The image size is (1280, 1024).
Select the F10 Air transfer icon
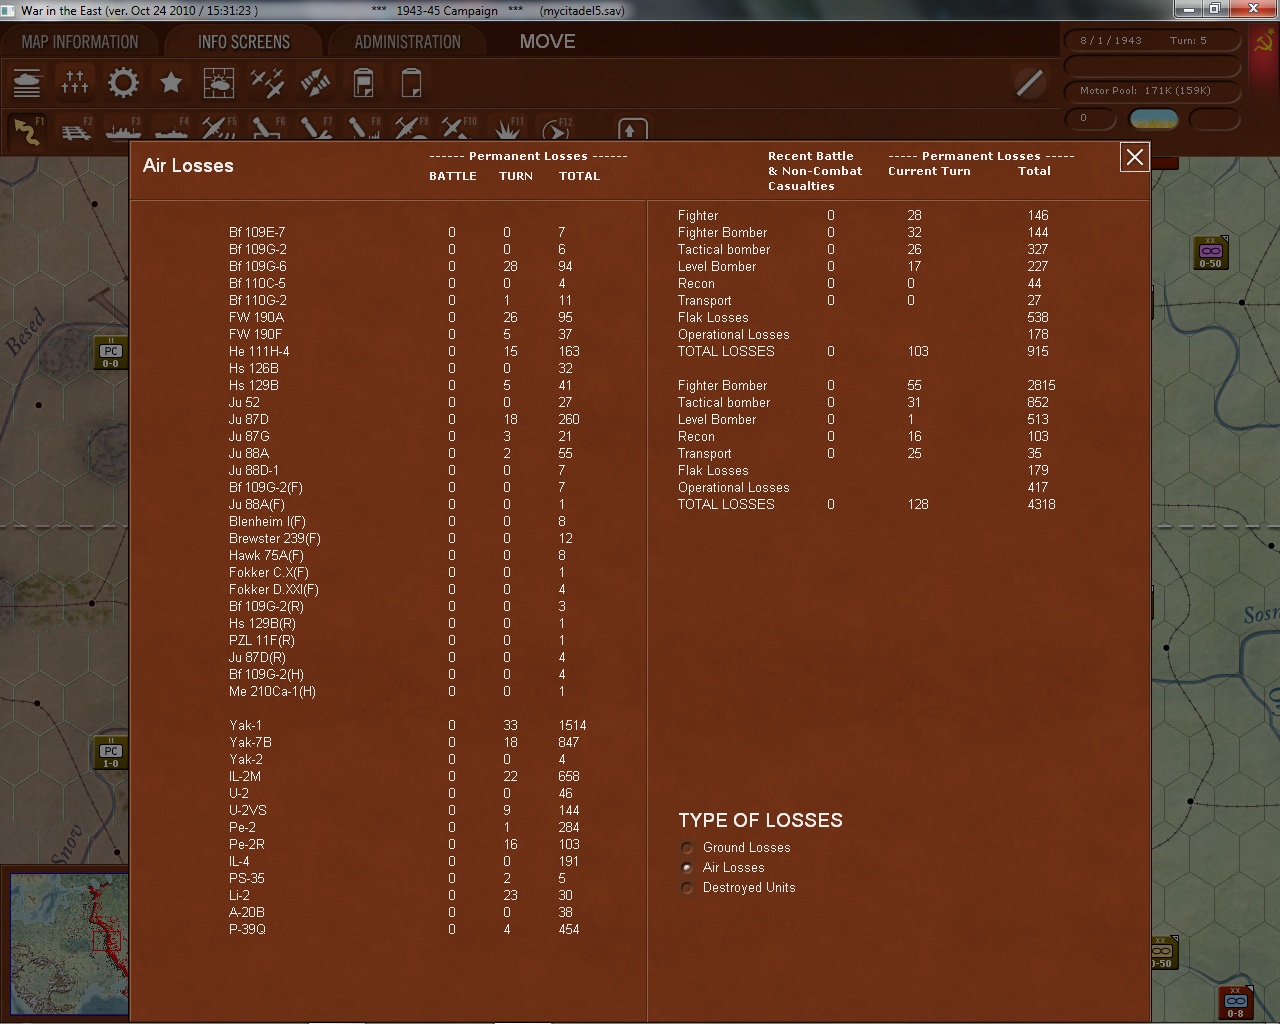click(459, 130)
